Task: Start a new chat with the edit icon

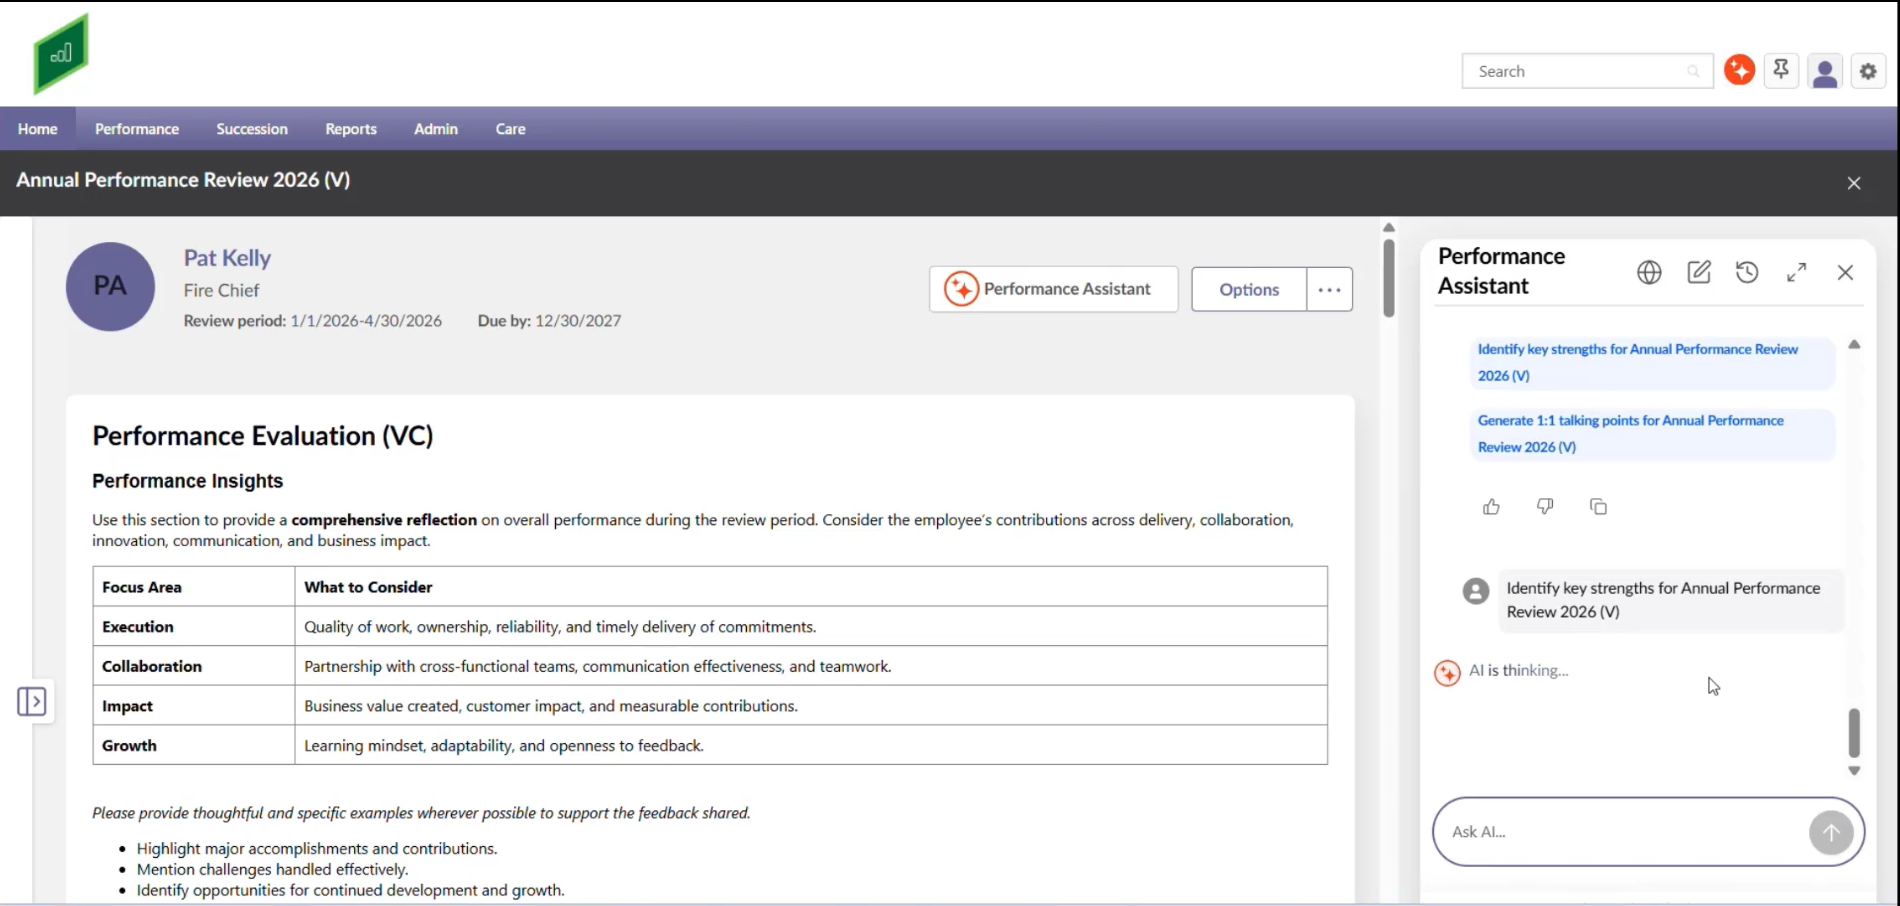Action: 1699,272
